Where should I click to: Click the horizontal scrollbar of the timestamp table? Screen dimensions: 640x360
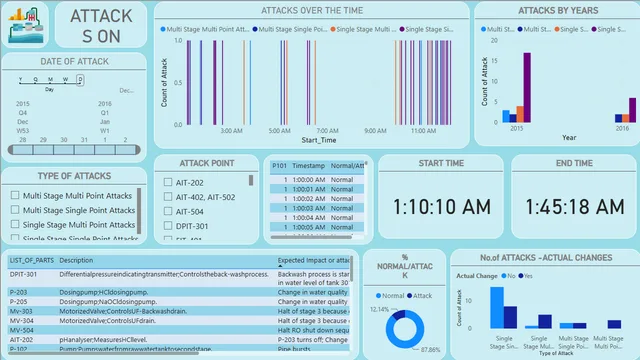(311, 237)
